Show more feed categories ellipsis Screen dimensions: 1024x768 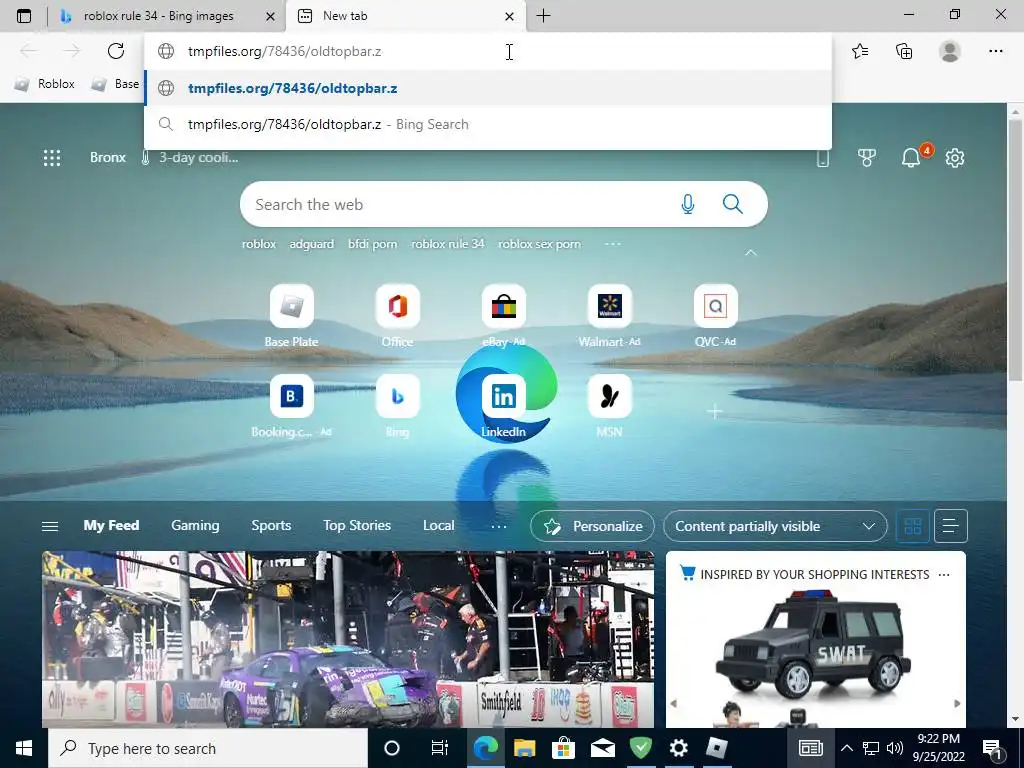point(498,526)
